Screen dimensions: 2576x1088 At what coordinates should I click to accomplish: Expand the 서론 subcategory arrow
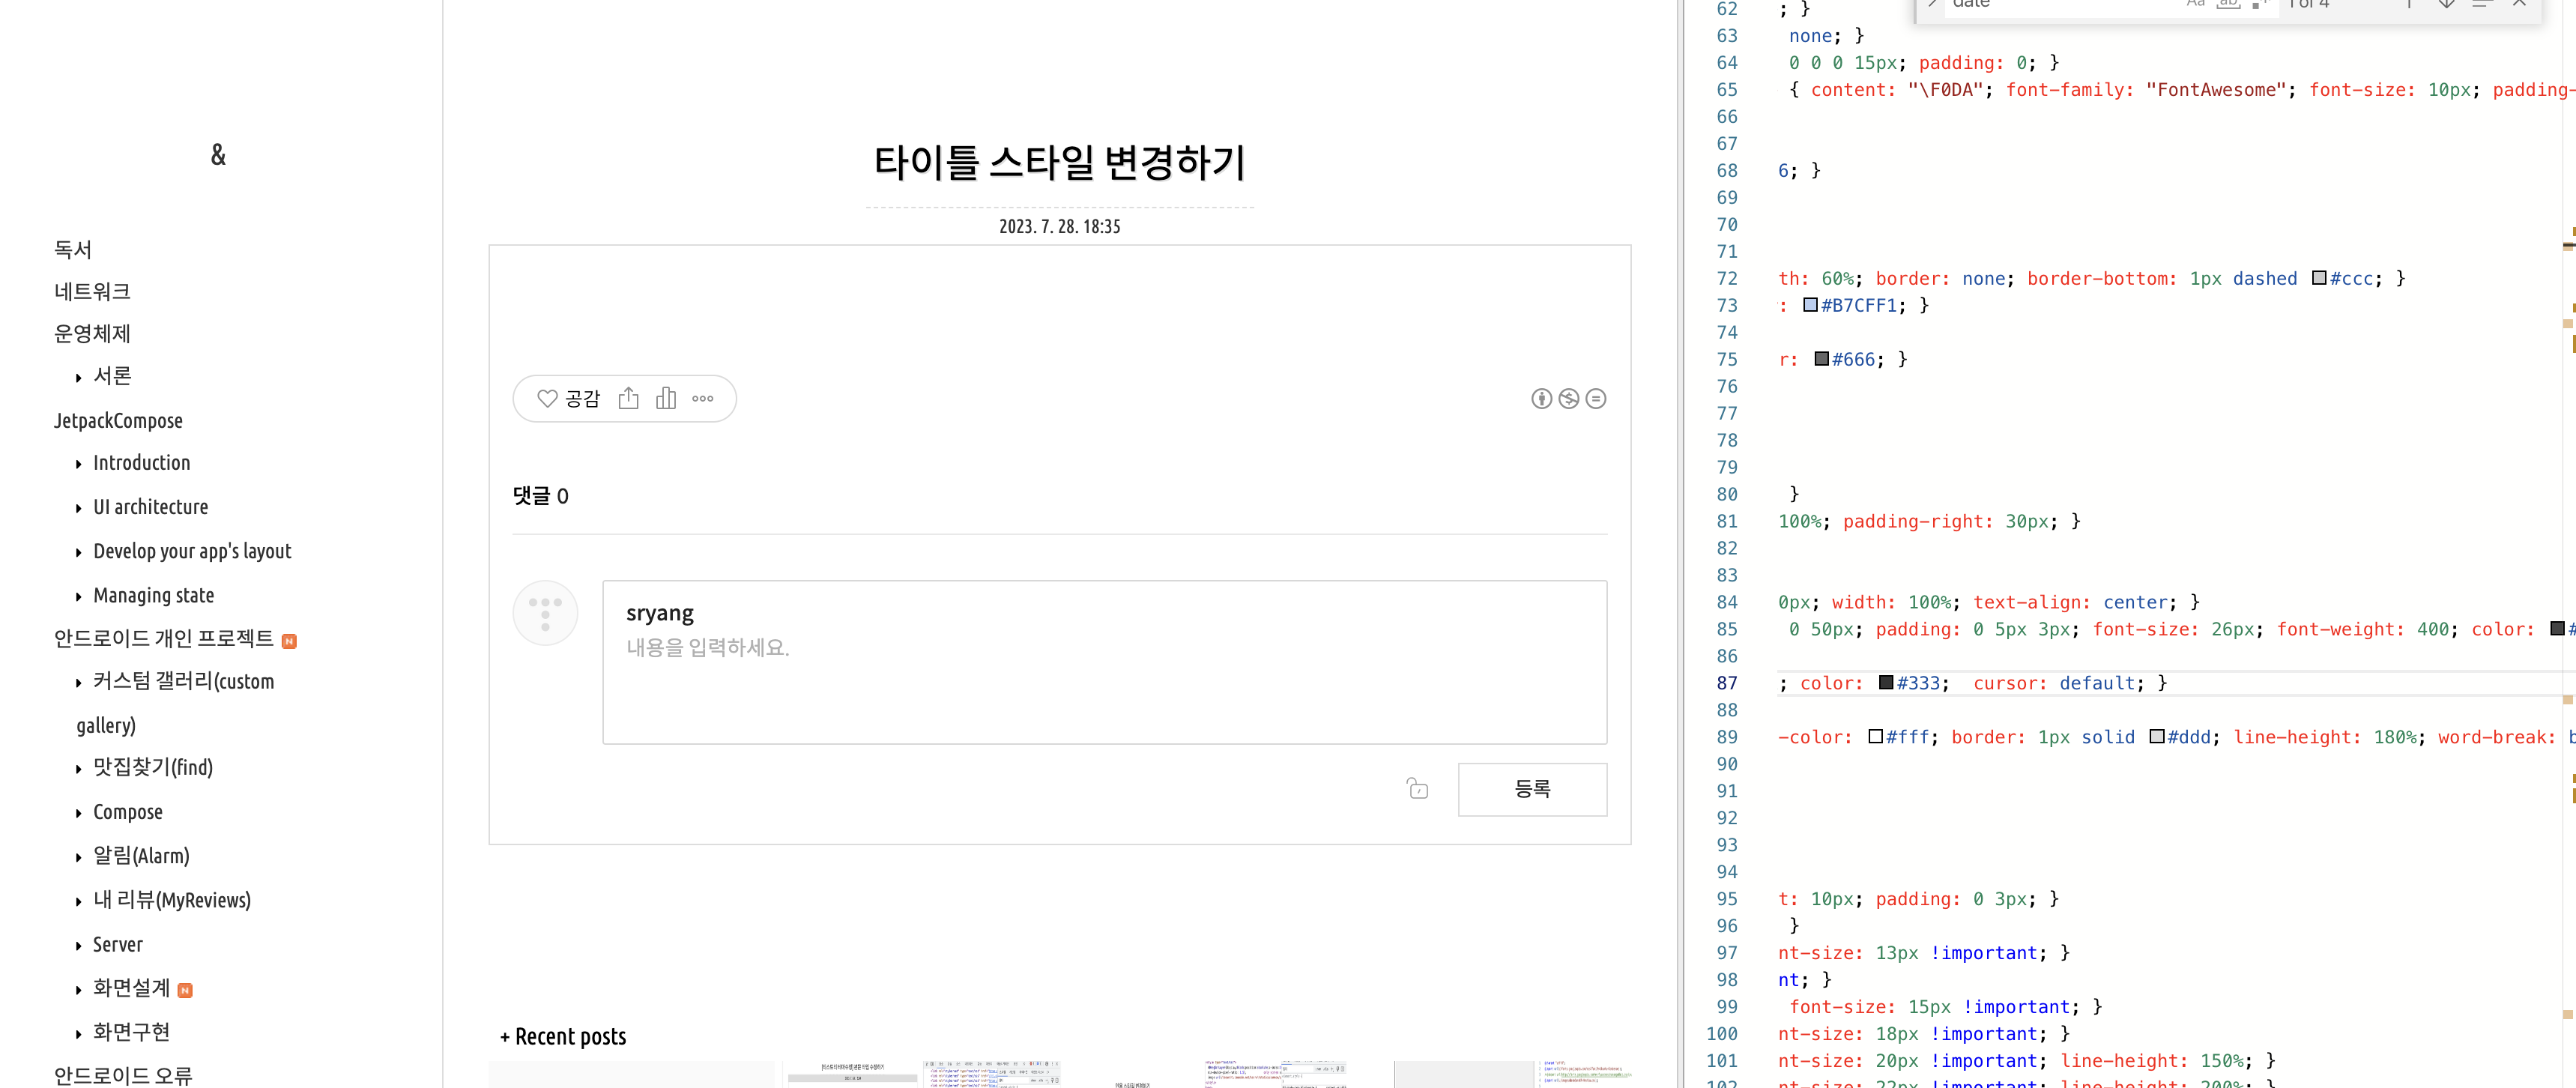[x=79, y=378]
